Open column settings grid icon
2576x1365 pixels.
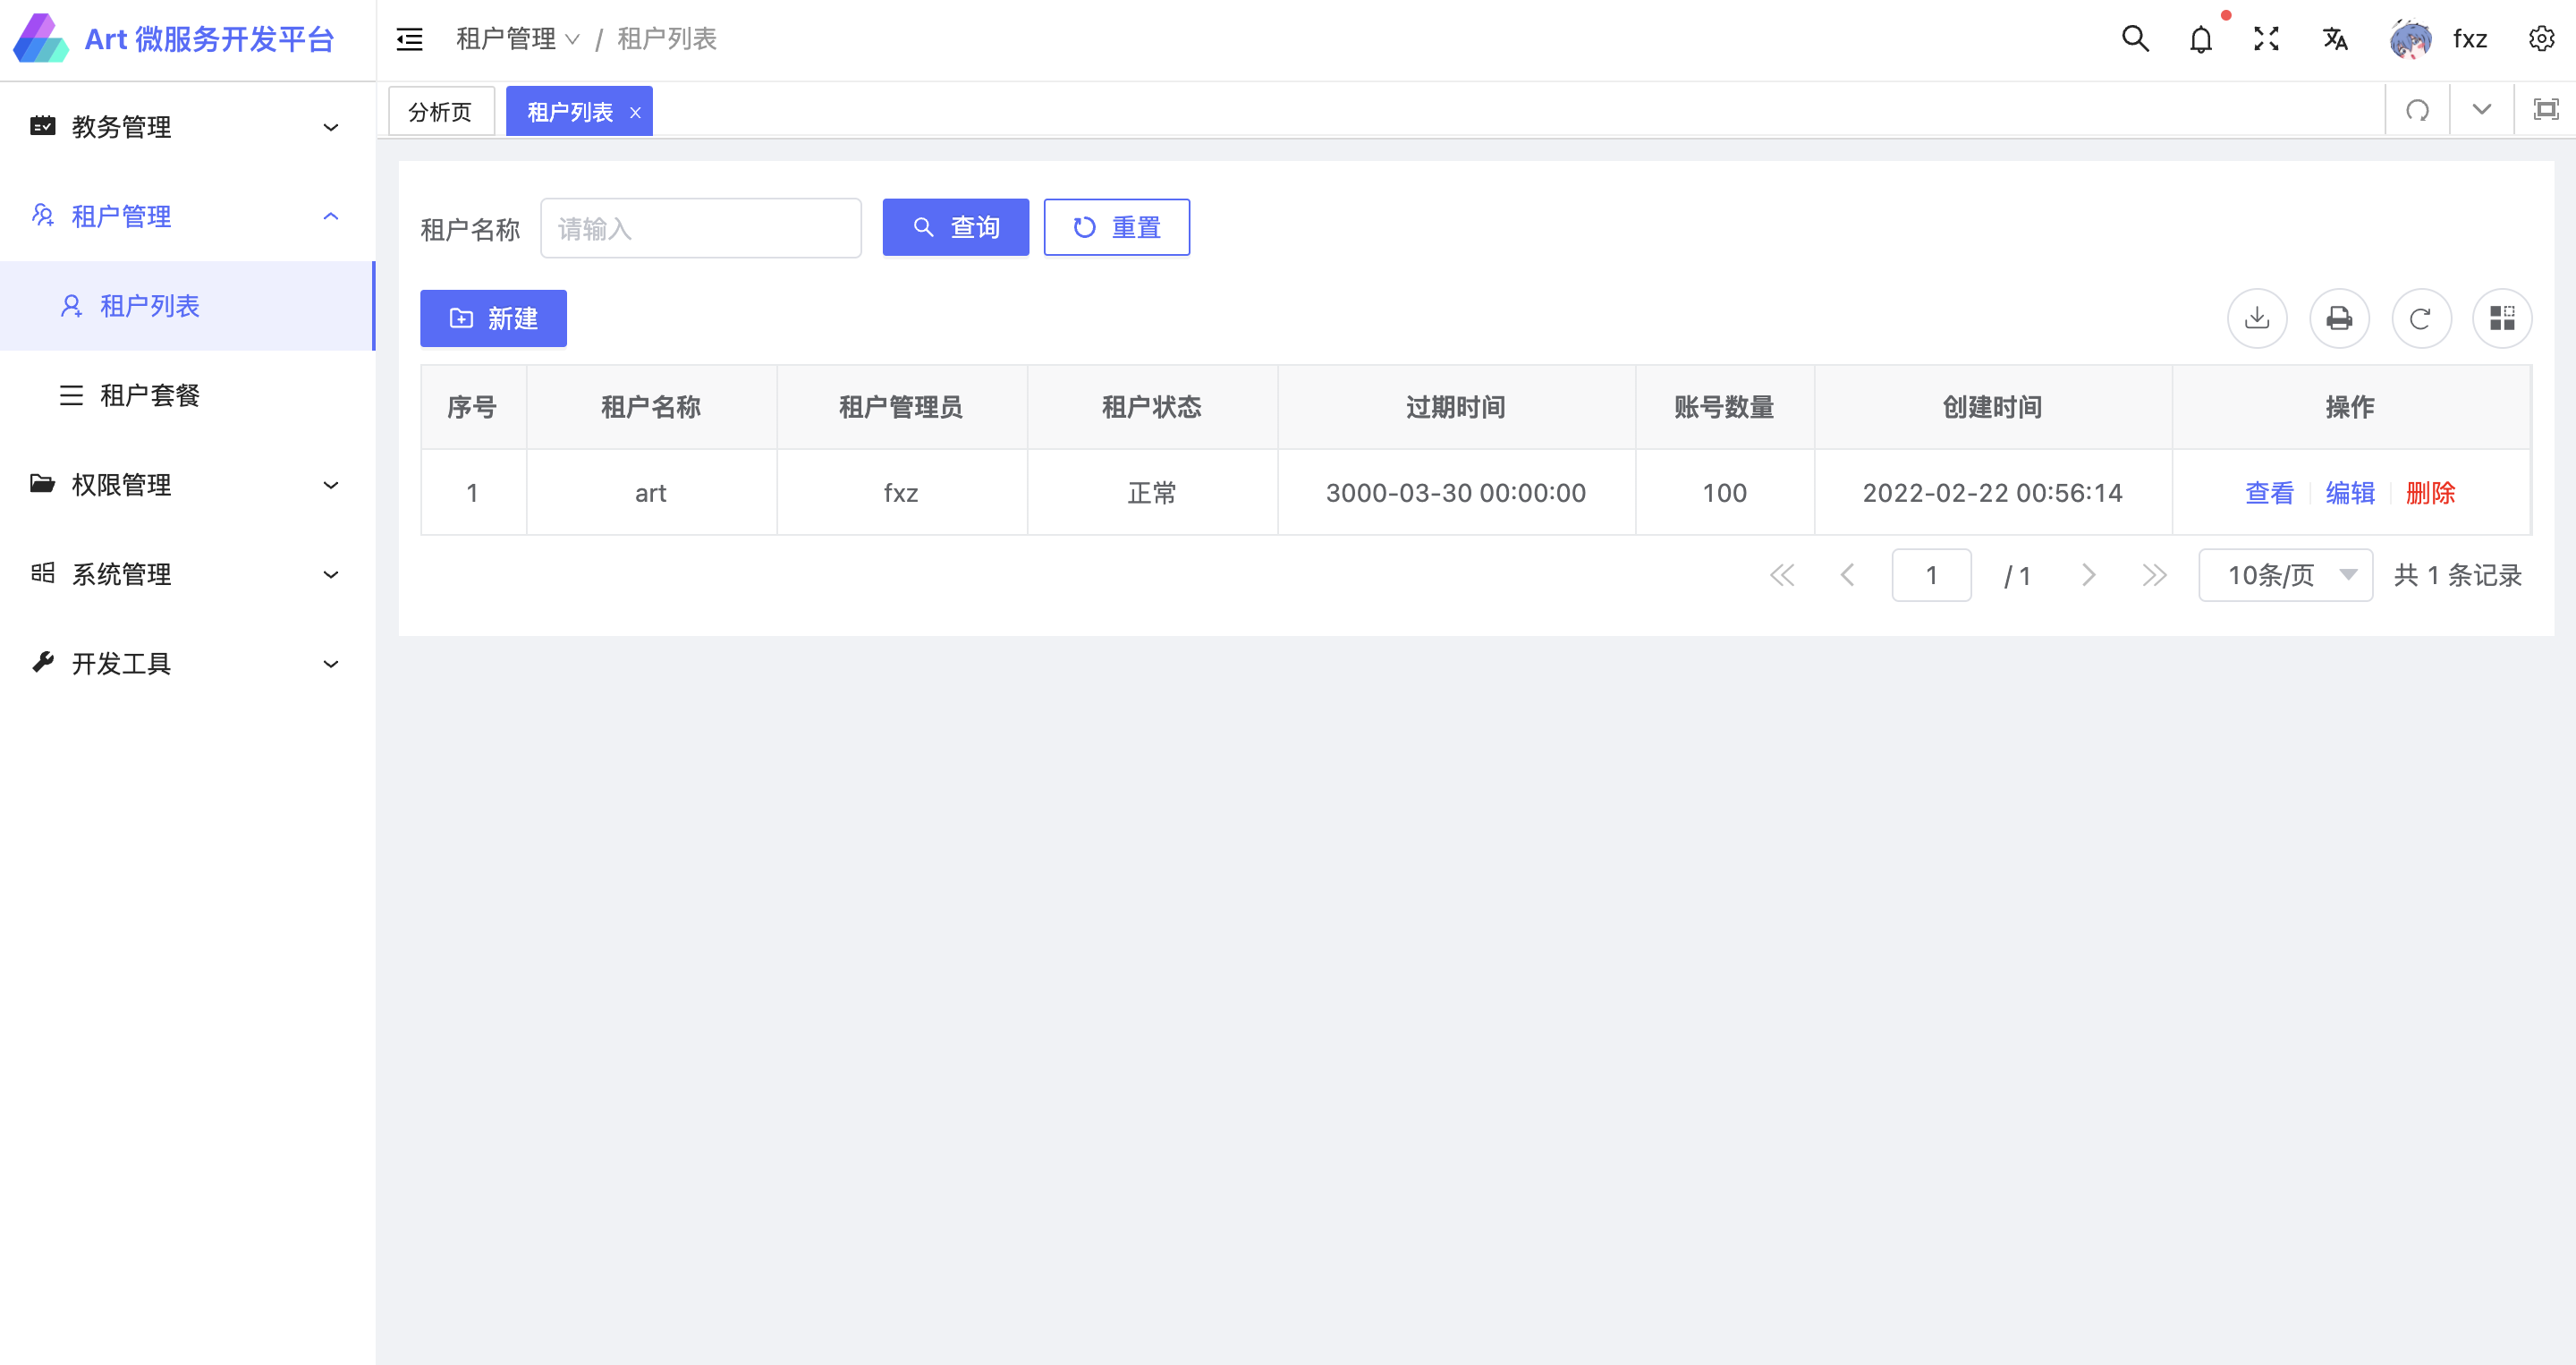point(2502,318)
